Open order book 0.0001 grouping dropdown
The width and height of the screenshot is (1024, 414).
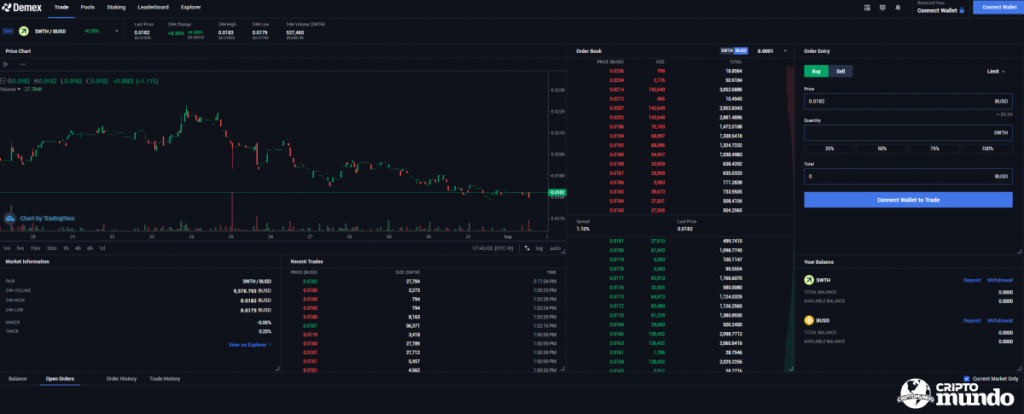pos(771,50)
